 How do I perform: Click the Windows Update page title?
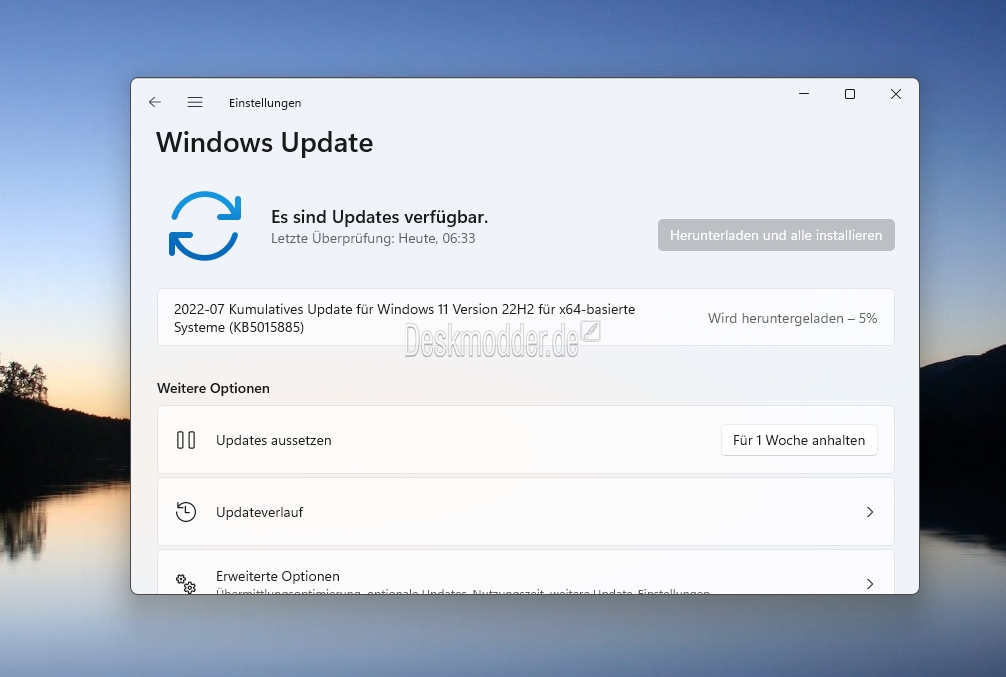(x=264, y=142)
